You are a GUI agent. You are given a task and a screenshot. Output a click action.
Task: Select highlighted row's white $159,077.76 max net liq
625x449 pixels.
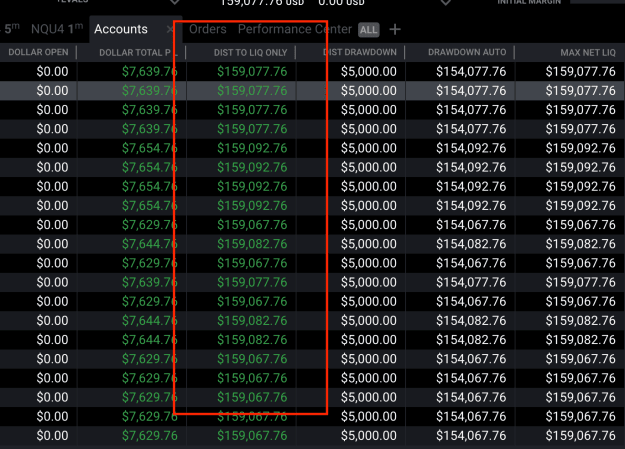580,91
